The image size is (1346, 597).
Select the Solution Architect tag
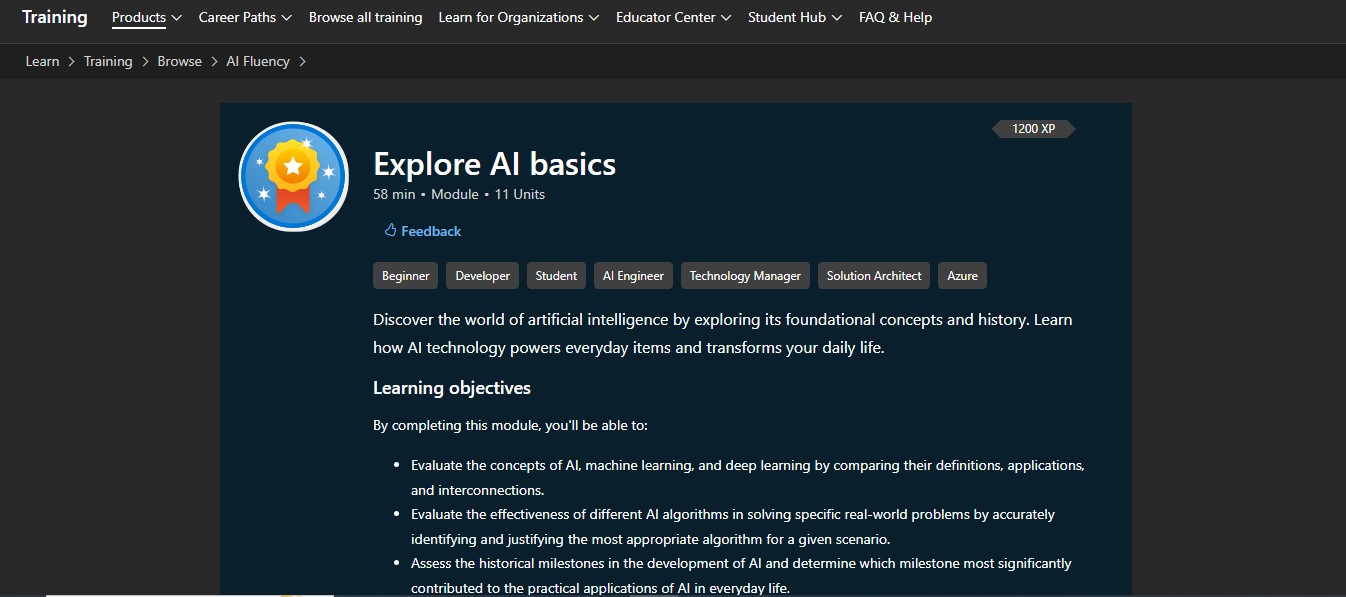tap(874, 276)
